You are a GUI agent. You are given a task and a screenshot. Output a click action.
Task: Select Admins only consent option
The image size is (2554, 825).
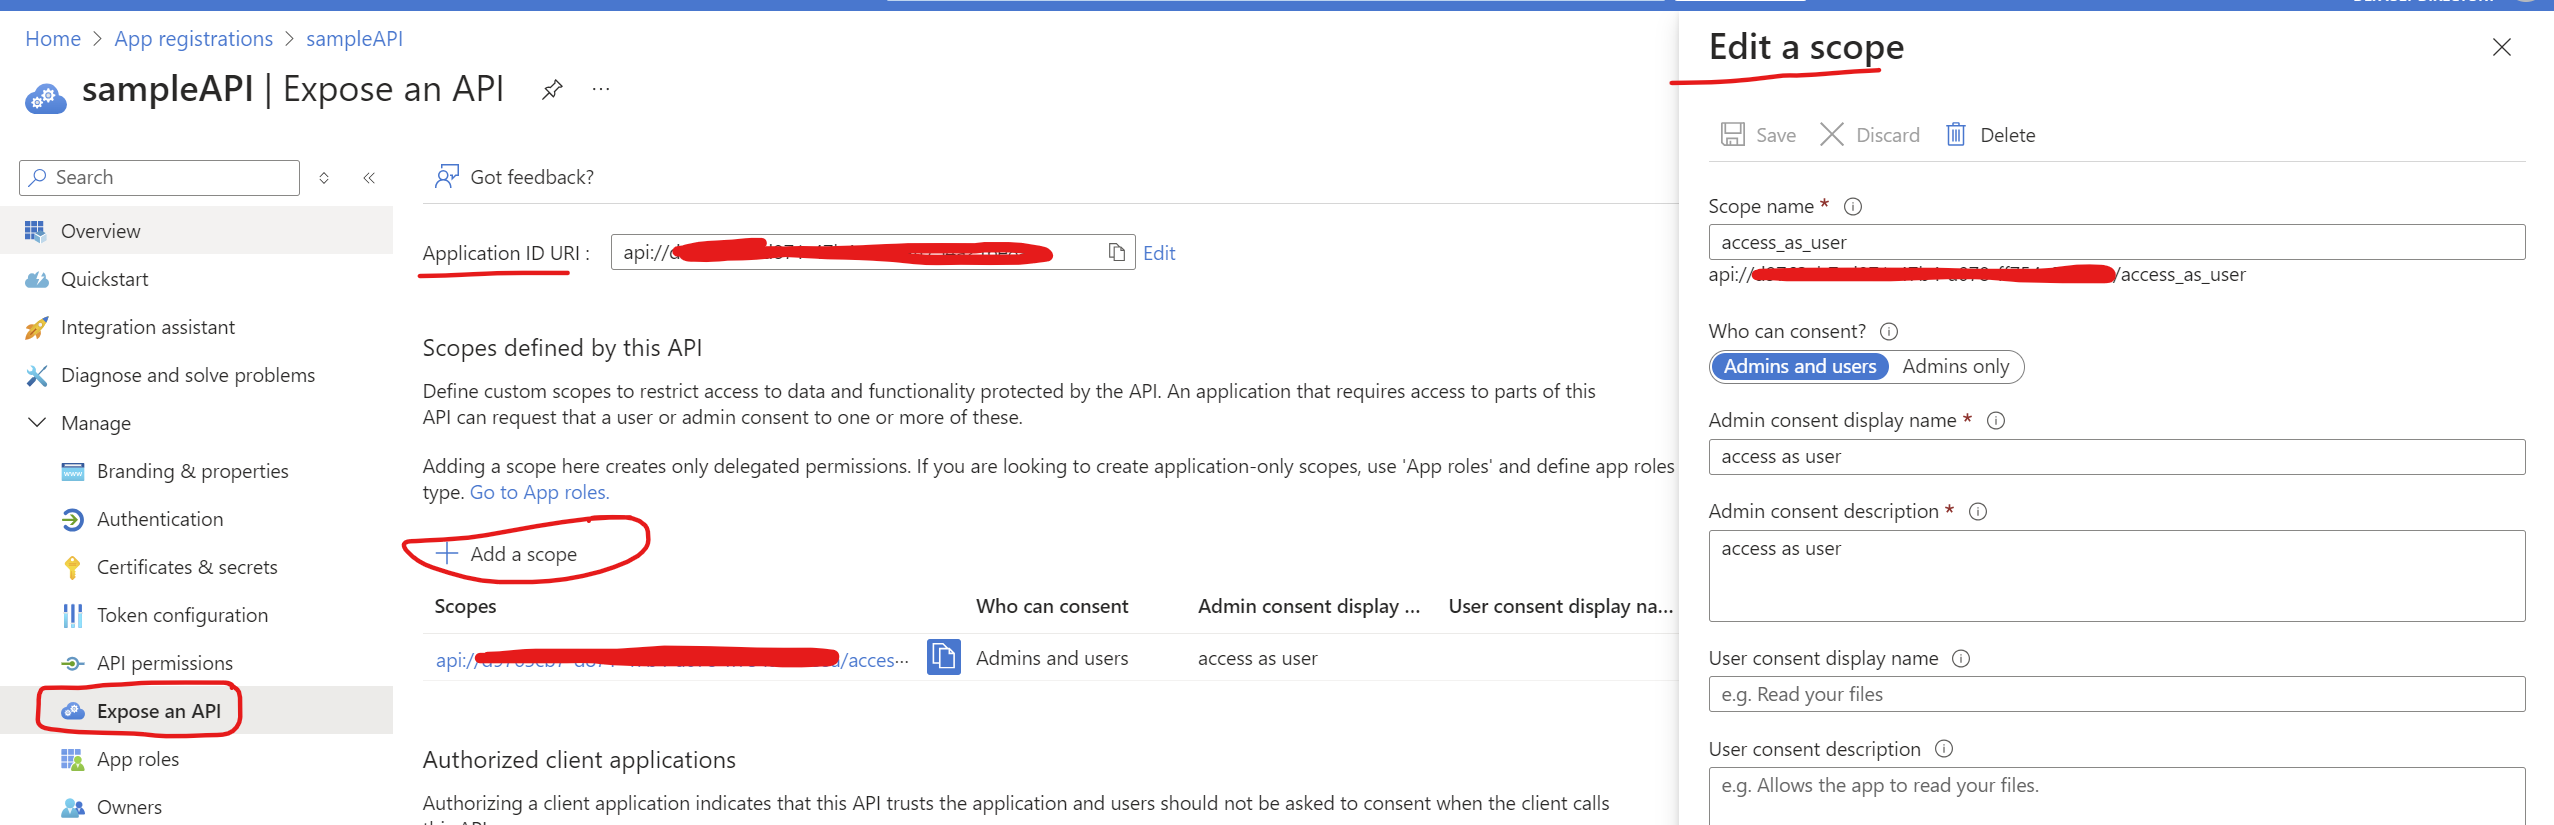(x=1955, y=367)
